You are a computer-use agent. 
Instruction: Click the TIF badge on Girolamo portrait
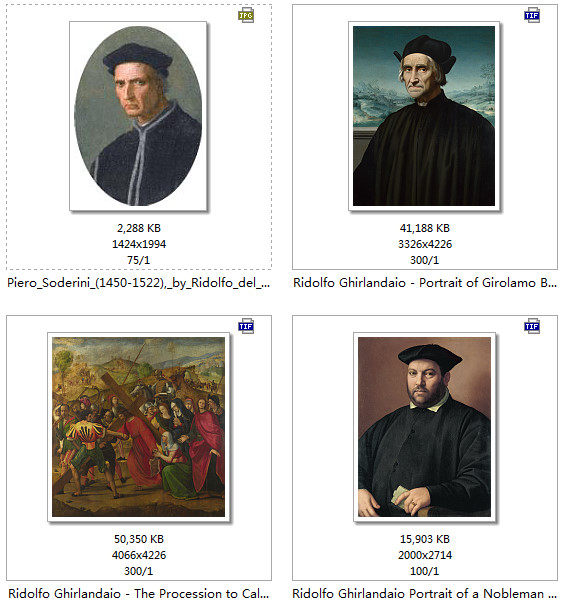(532, 15)
